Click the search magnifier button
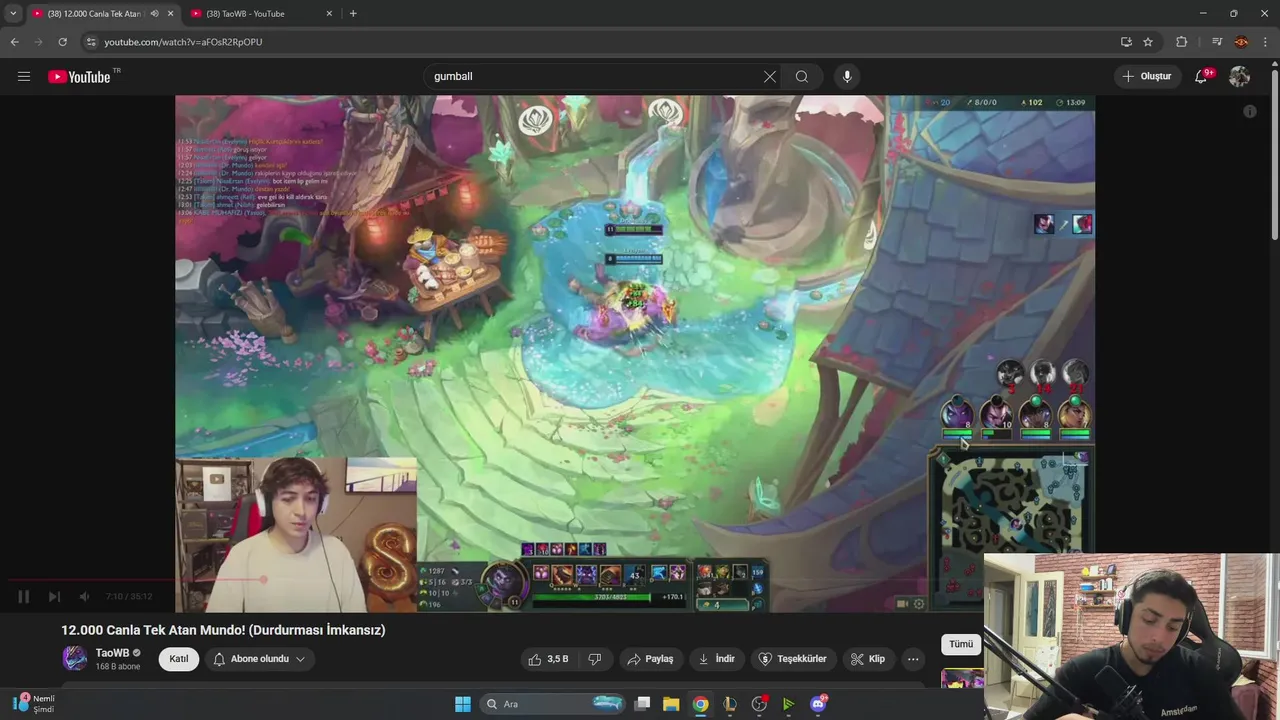This screenshot has height=720, width=1280. pos(802,76)
